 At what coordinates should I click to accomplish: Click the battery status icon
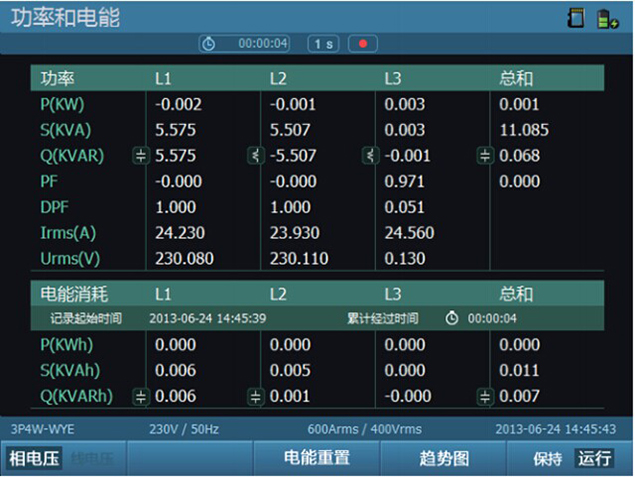607,19
